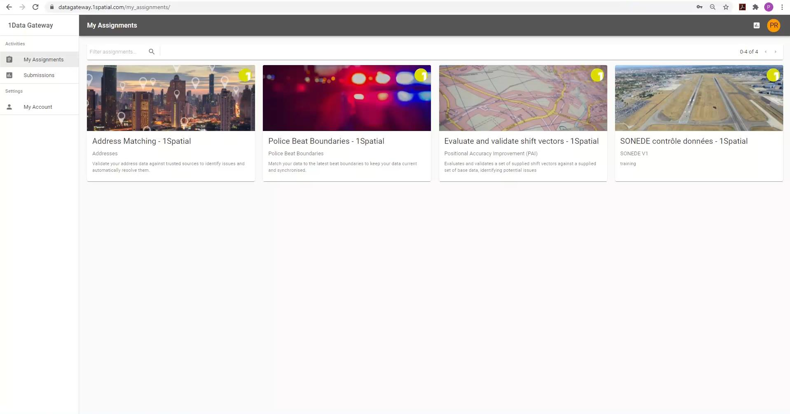Viewport: 790px width, 414px height.
Task: Click the My Assignments clipboard icon
Action: 9,59
